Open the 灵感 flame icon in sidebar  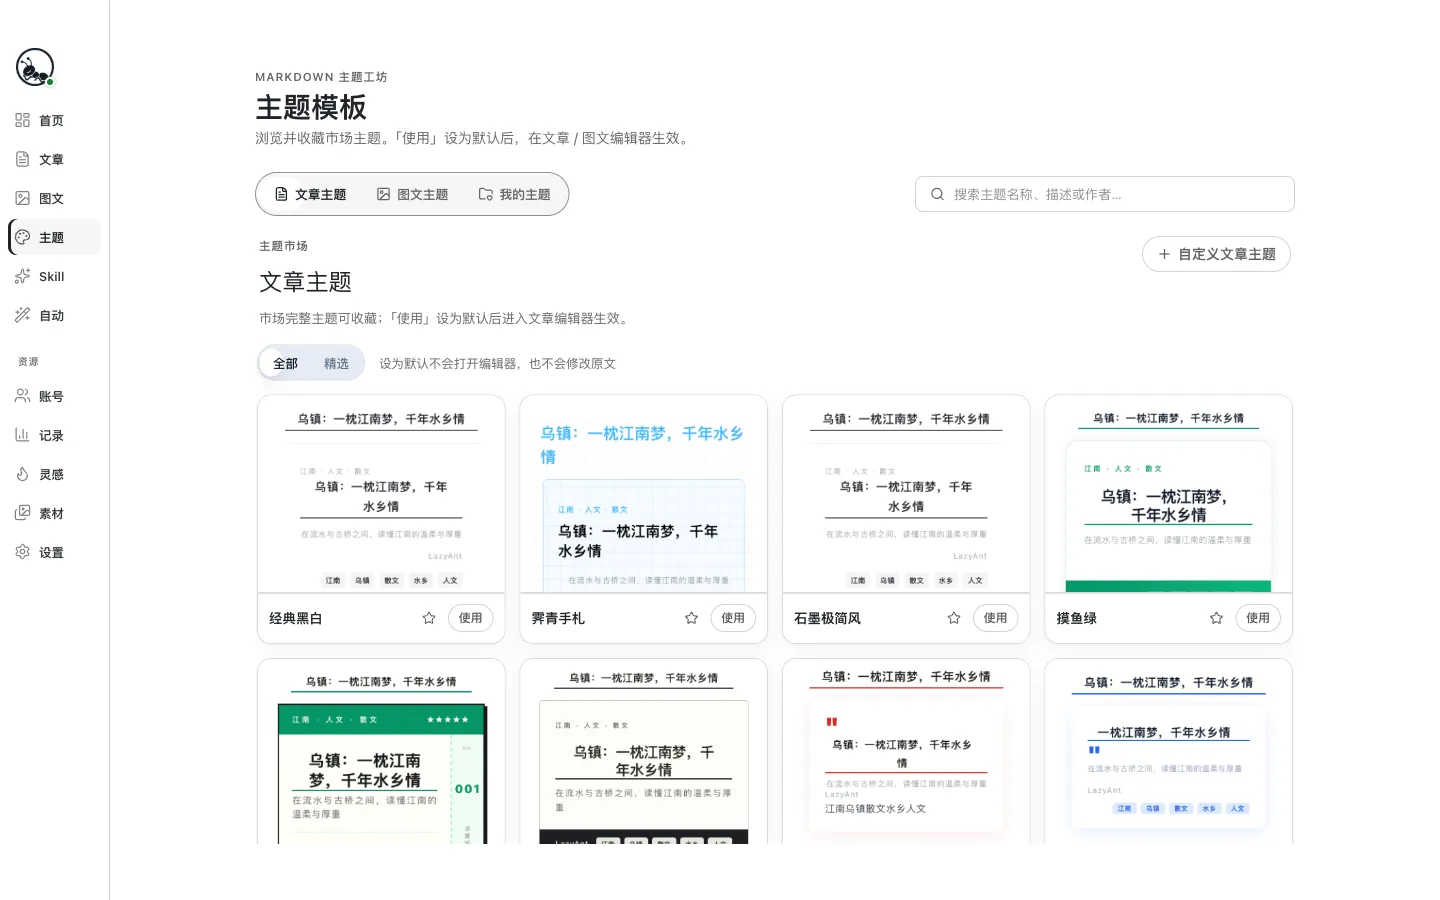[x=22, y=474]
